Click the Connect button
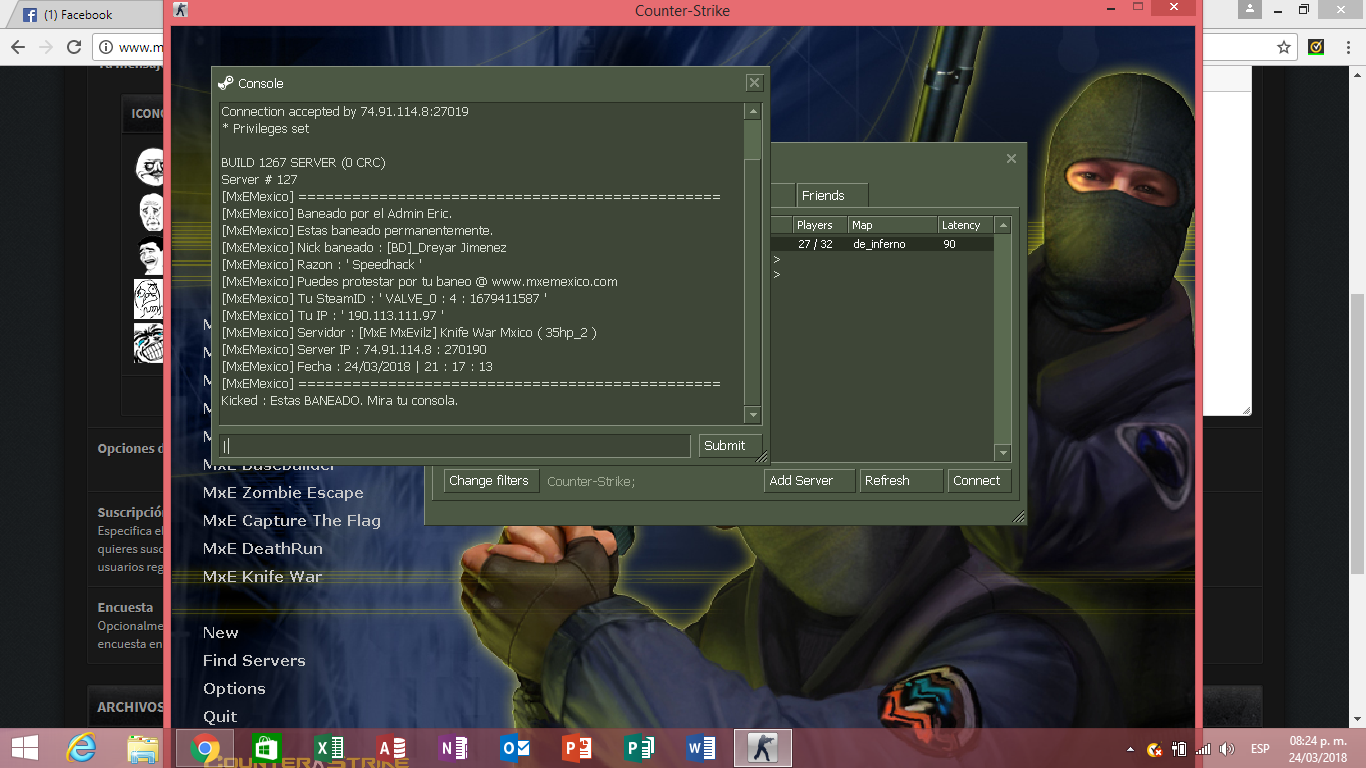Image resolution: width=1366 pixels, height=768 pixels. (980, 481)
